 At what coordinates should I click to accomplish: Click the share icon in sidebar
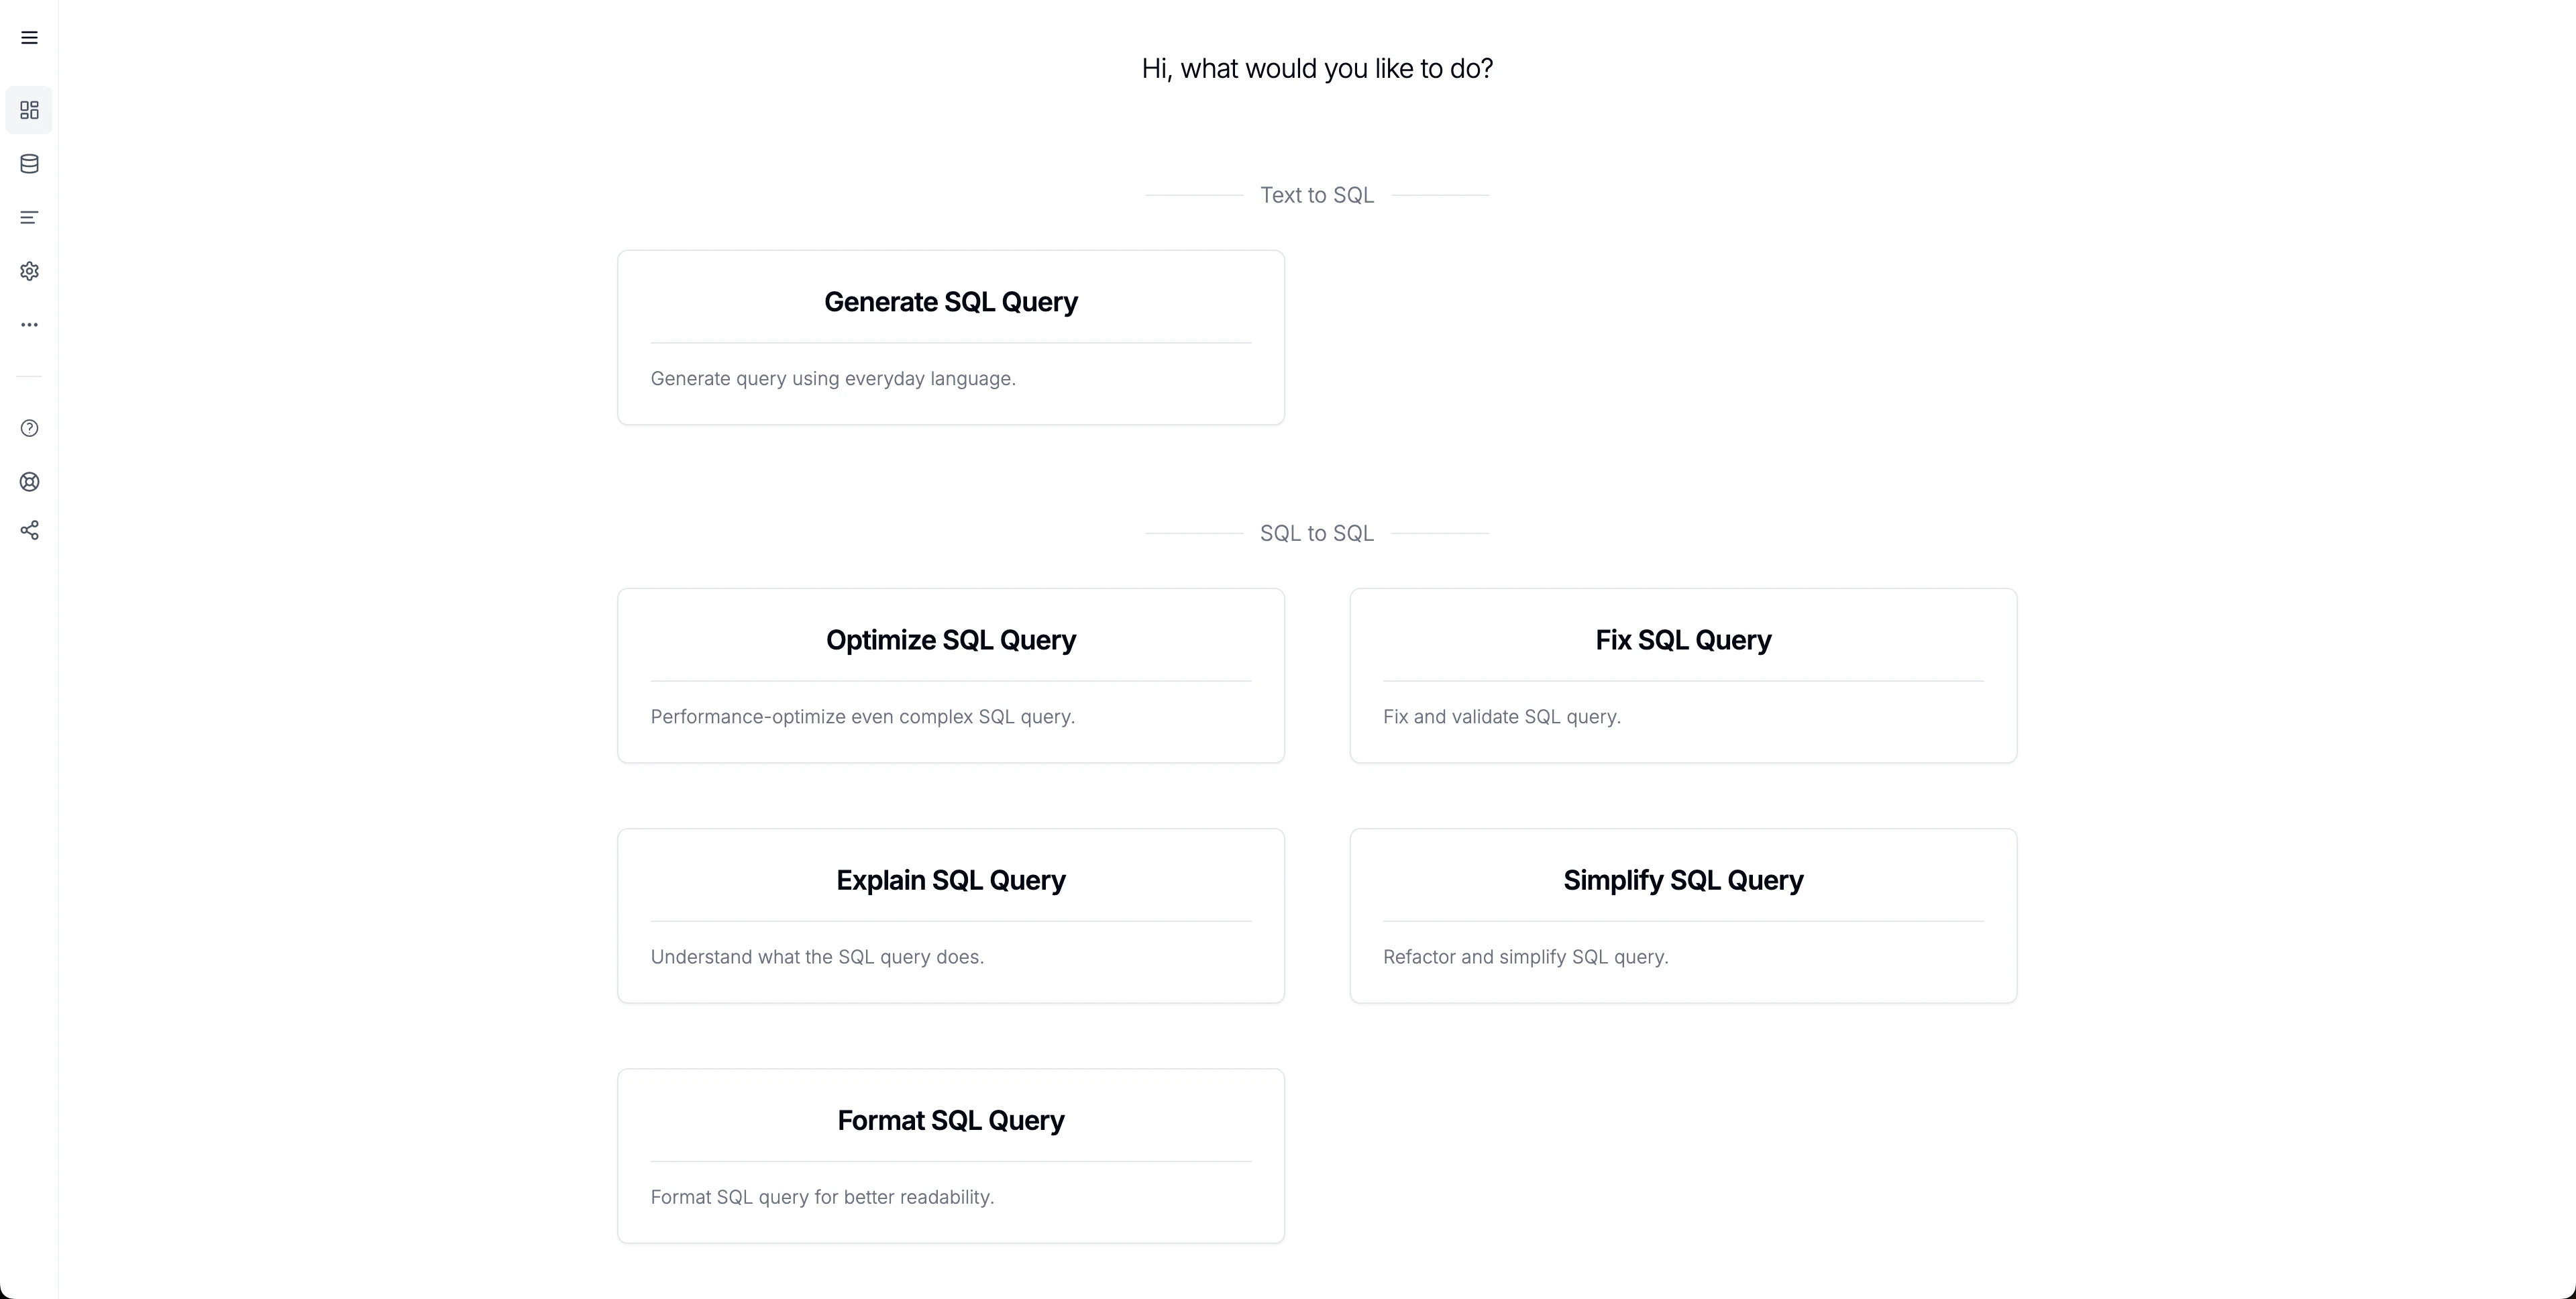(x=29, y=530)
